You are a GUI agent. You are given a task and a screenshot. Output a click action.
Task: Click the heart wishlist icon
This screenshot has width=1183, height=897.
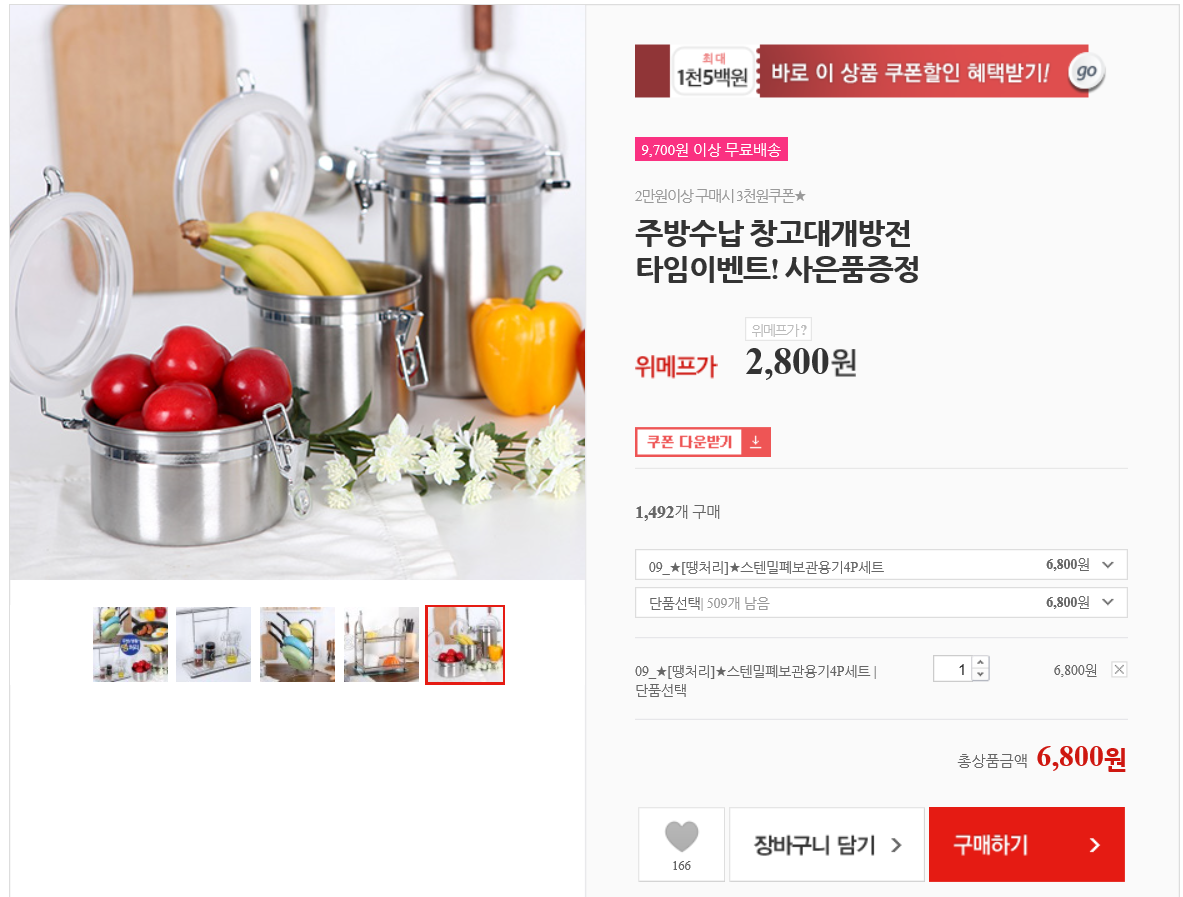point(681,836)
